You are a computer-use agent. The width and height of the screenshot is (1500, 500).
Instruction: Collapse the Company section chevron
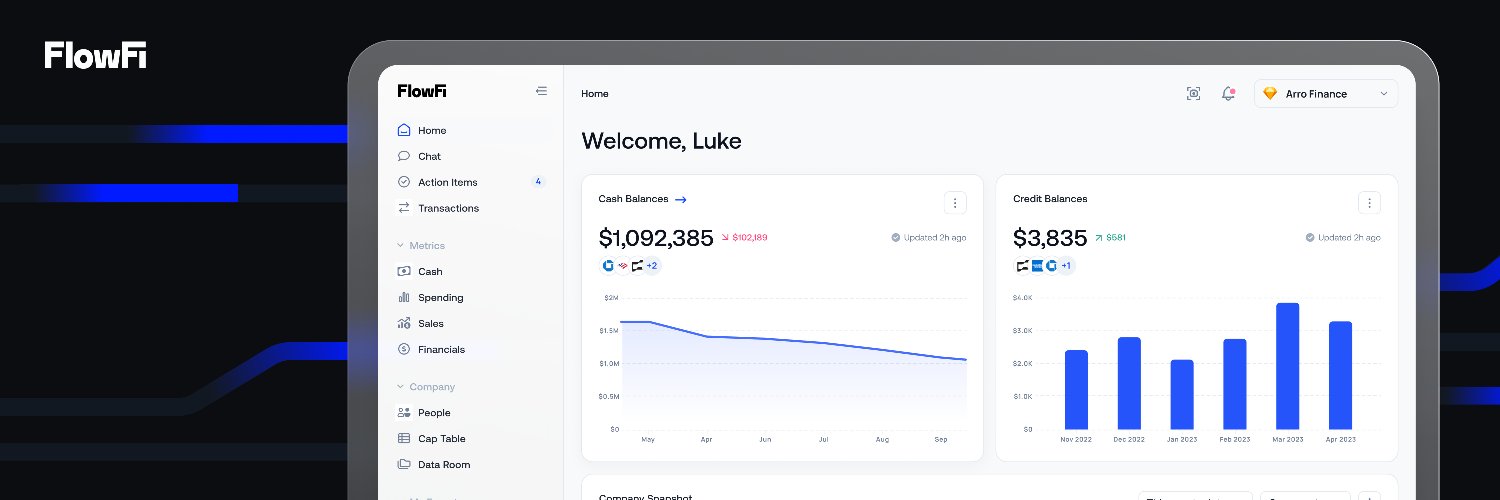[401, 386]
